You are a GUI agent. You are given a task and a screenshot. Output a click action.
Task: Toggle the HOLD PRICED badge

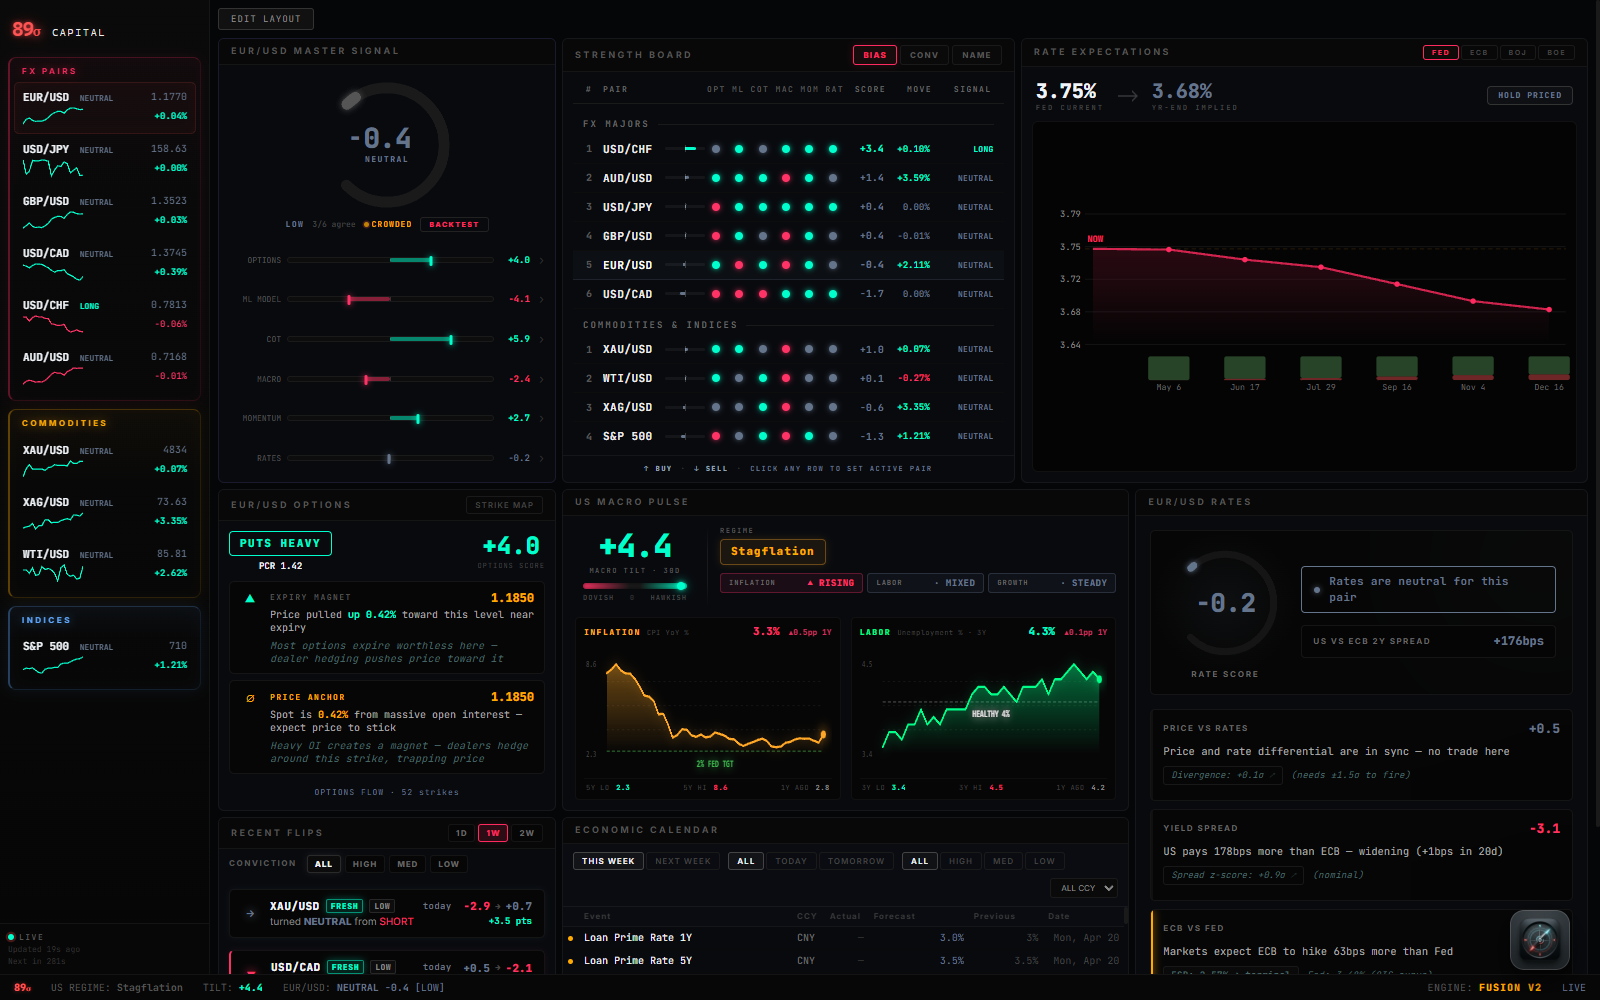(1529, 95)
